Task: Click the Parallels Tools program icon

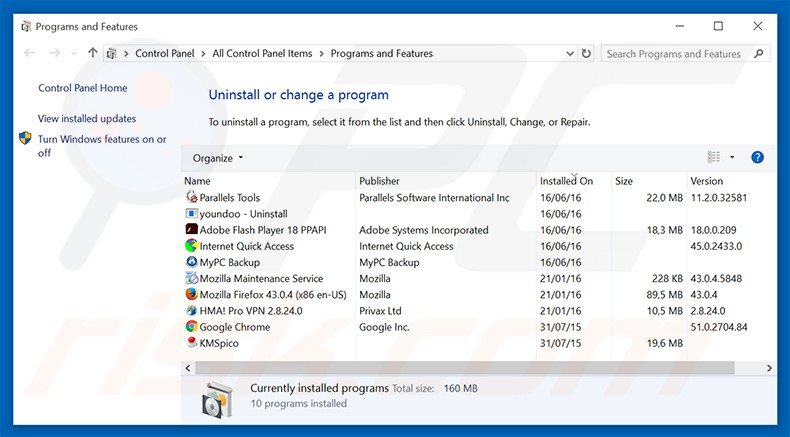Action: [x=191, y=197]
